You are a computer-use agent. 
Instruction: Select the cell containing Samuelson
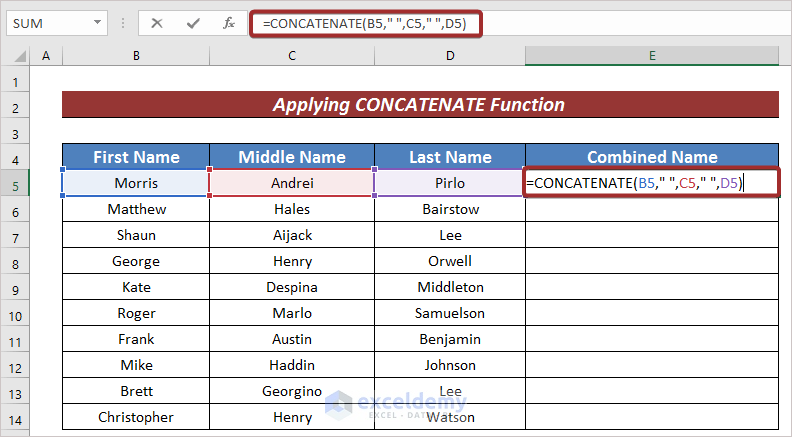[x=450, y=313]
